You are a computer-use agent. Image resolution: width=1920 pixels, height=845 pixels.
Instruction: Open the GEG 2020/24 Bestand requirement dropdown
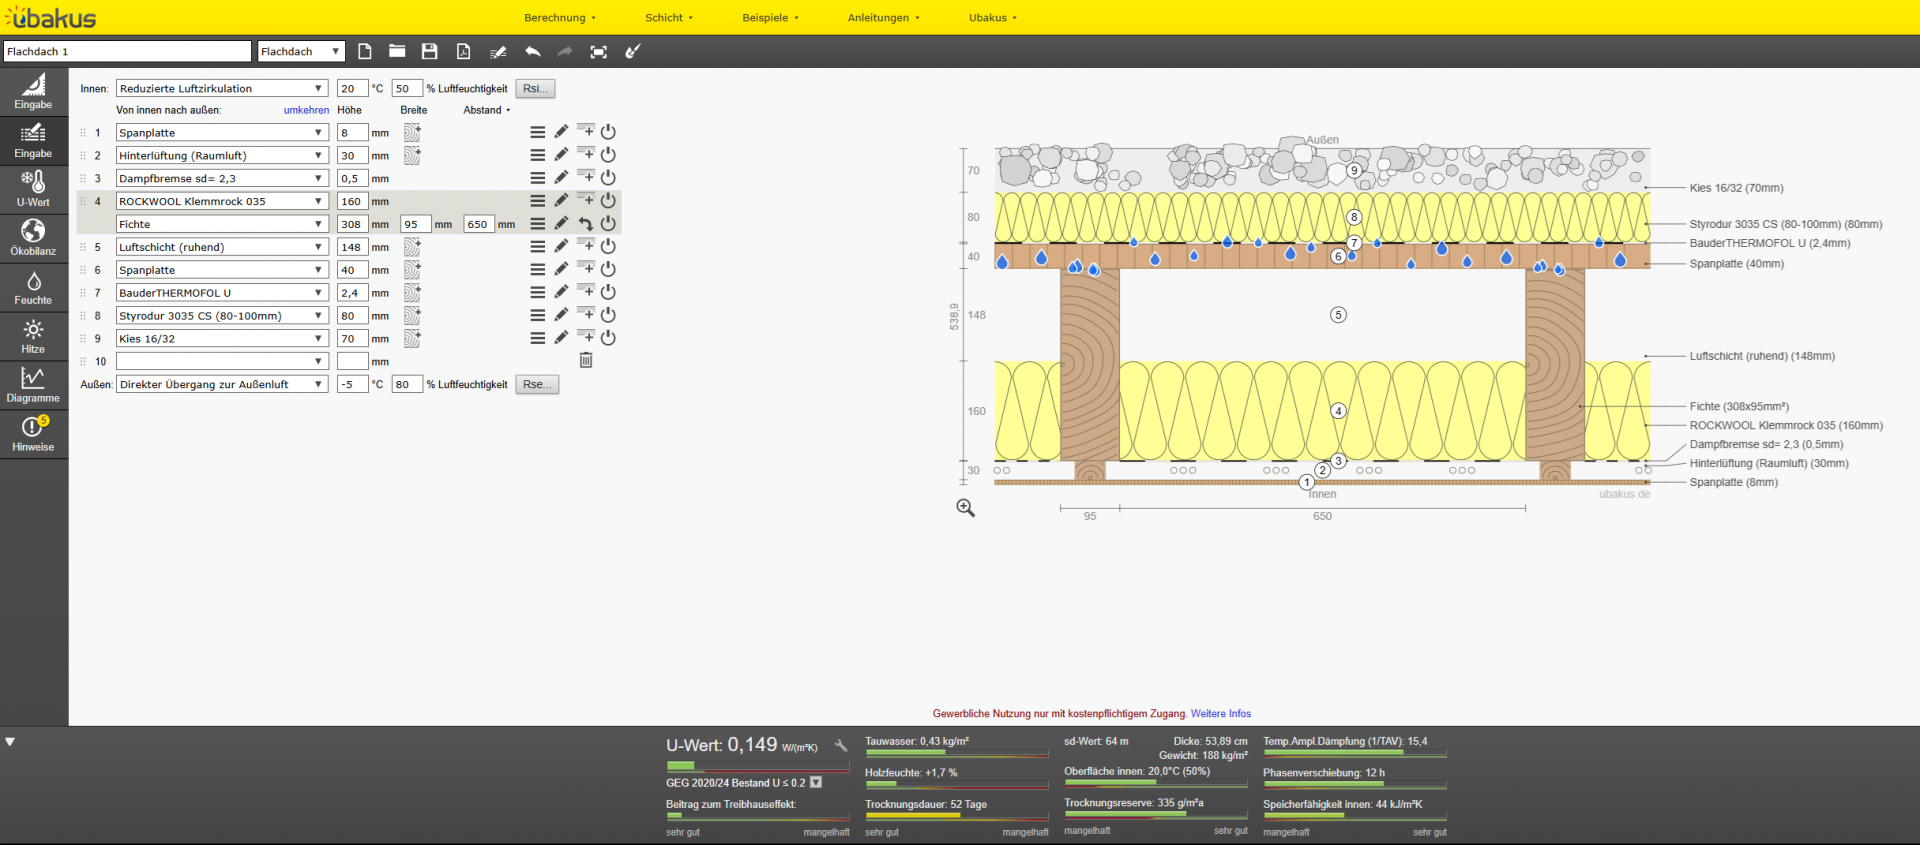click(816, 783)
